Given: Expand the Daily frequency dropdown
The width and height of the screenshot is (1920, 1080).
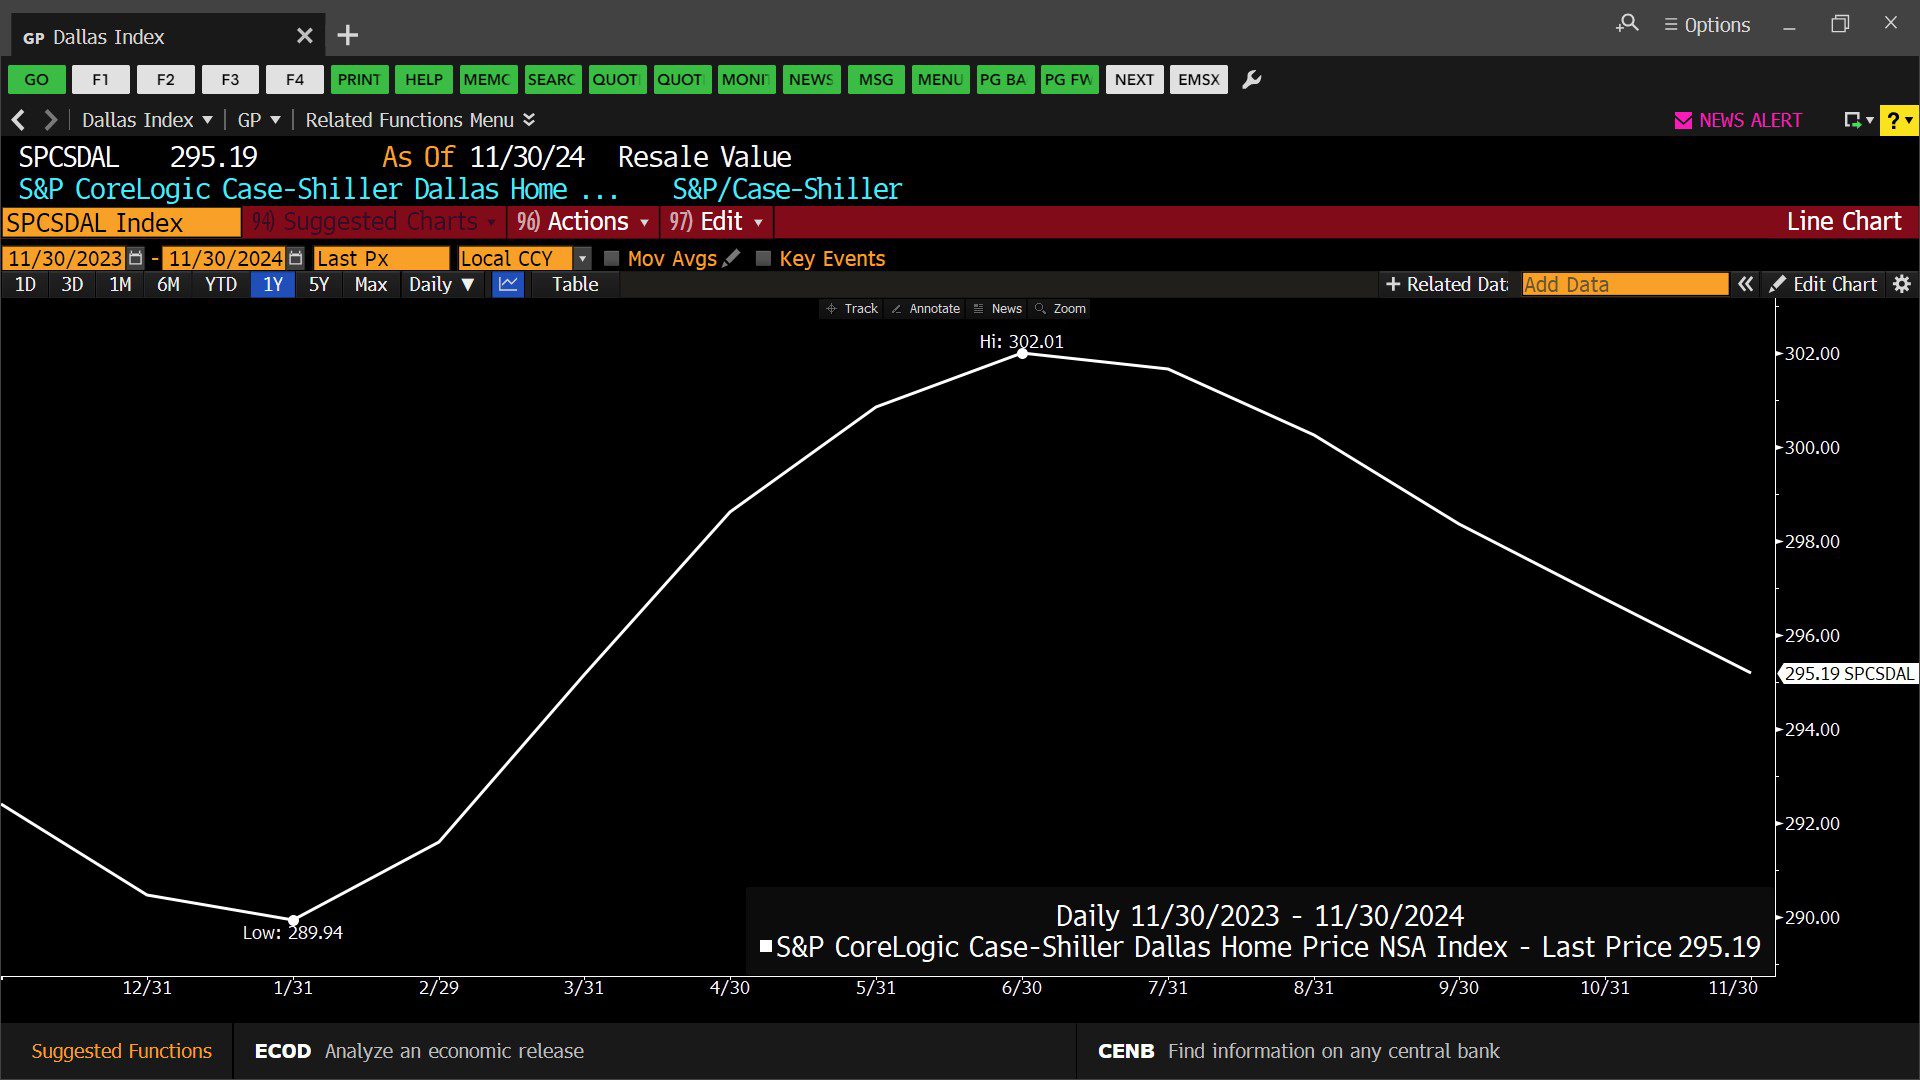Looking at the screenshot, I should [441, 284].
